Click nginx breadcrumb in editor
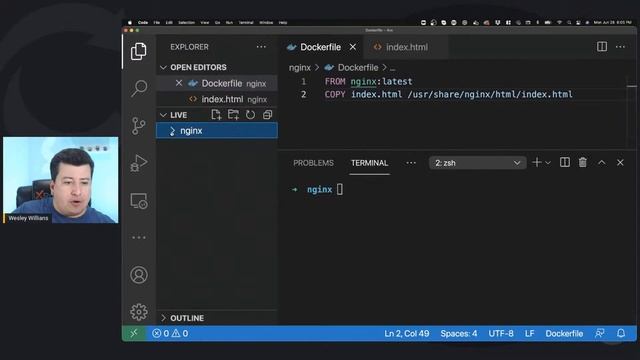This screenshot has width=640, height=360. tap(300, 67)
